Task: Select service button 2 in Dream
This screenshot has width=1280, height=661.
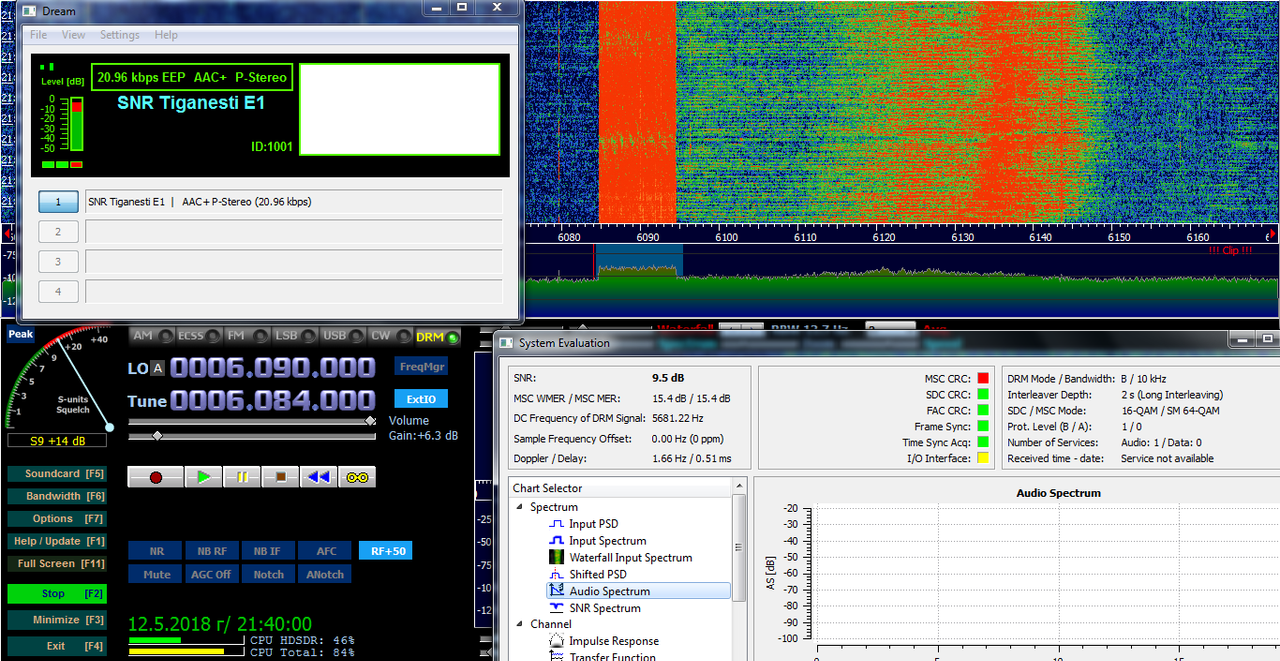Action: click(58, 232)
